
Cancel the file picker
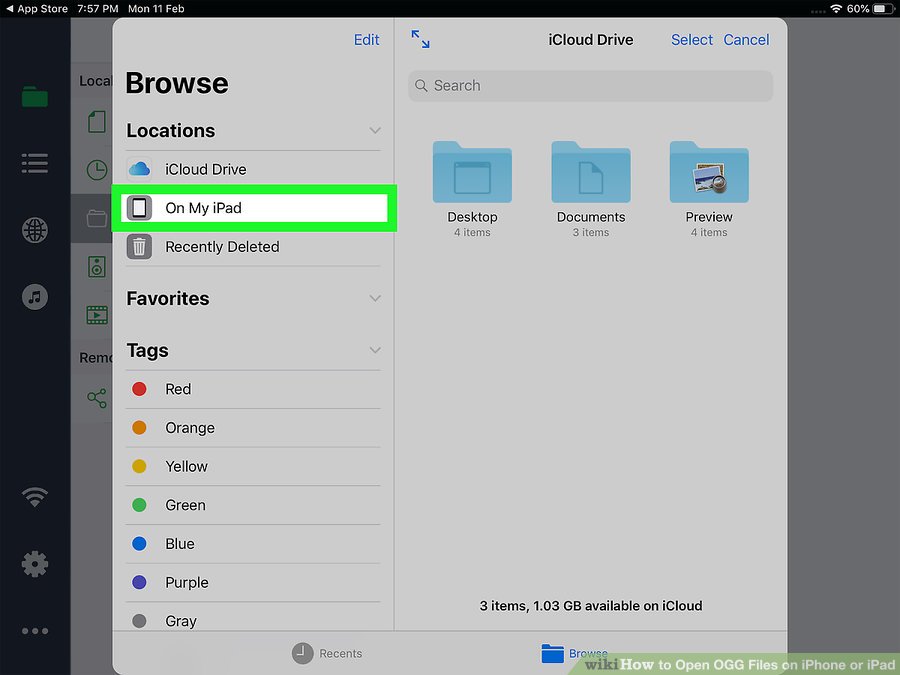pos(746,40)
